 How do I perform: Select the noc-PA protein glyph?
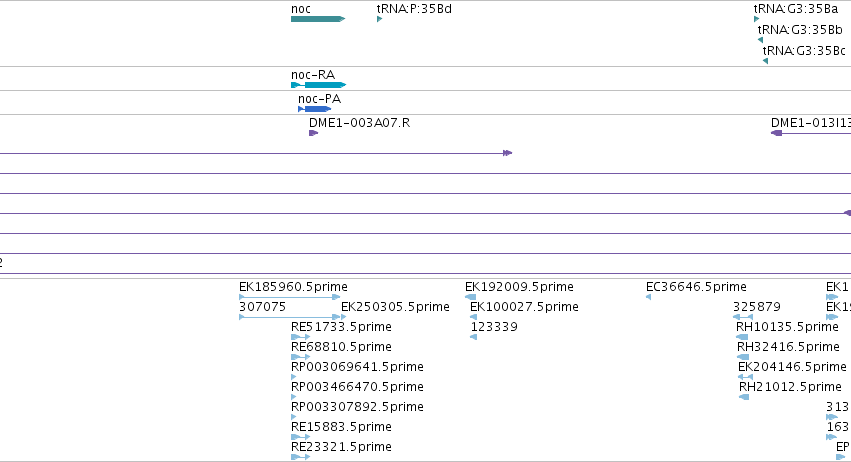pos(315,109)
